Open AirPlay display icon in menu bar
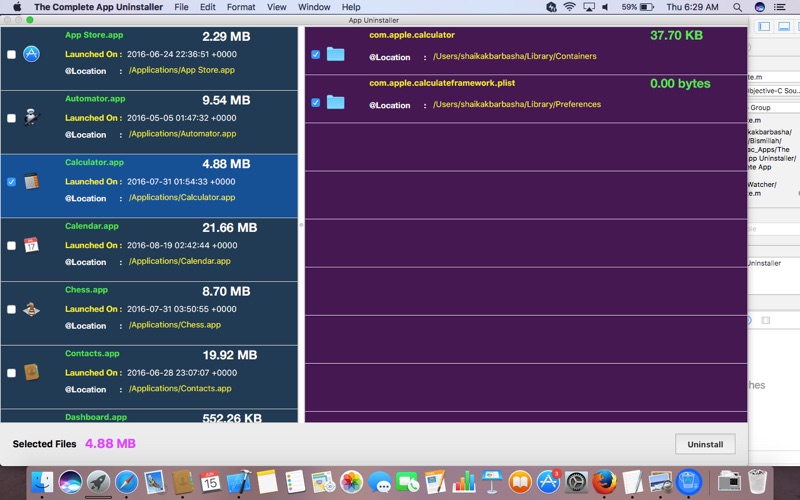The width and height of the screenshot is (800, 500). click(589, 7)
